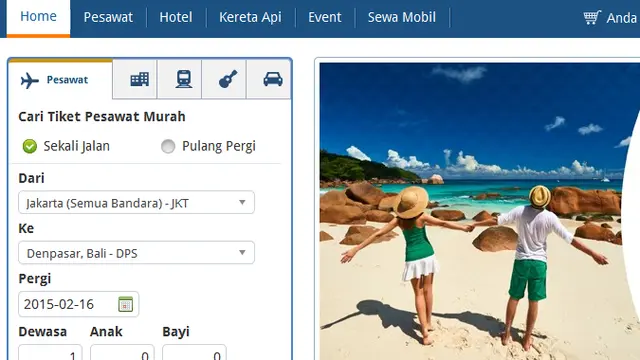Go to Pesawat in top navigation bar
Image resolution: width=640 pixels, height=360 pixels.
108,17
